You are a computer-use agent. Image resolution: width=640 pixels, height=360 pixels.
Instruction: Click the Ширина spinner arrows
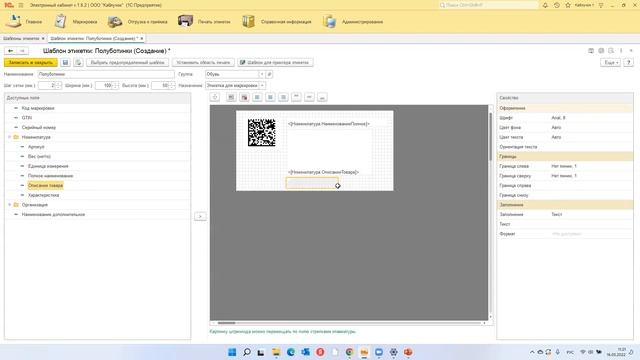point(116,86)
